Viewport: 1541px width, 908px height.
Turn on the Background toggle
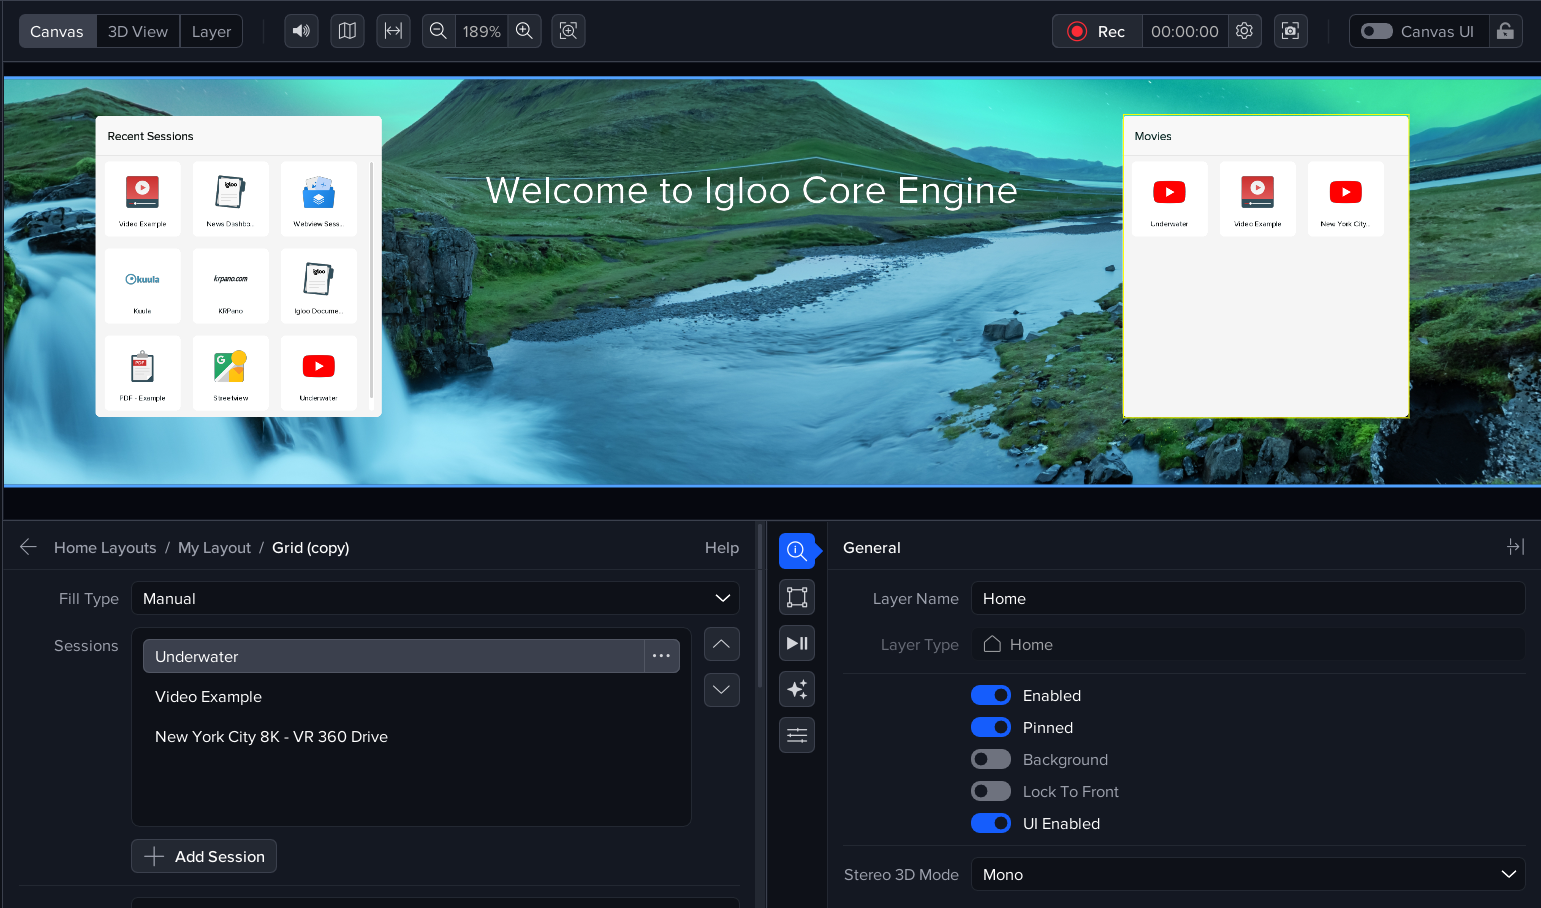click(990, 759)
